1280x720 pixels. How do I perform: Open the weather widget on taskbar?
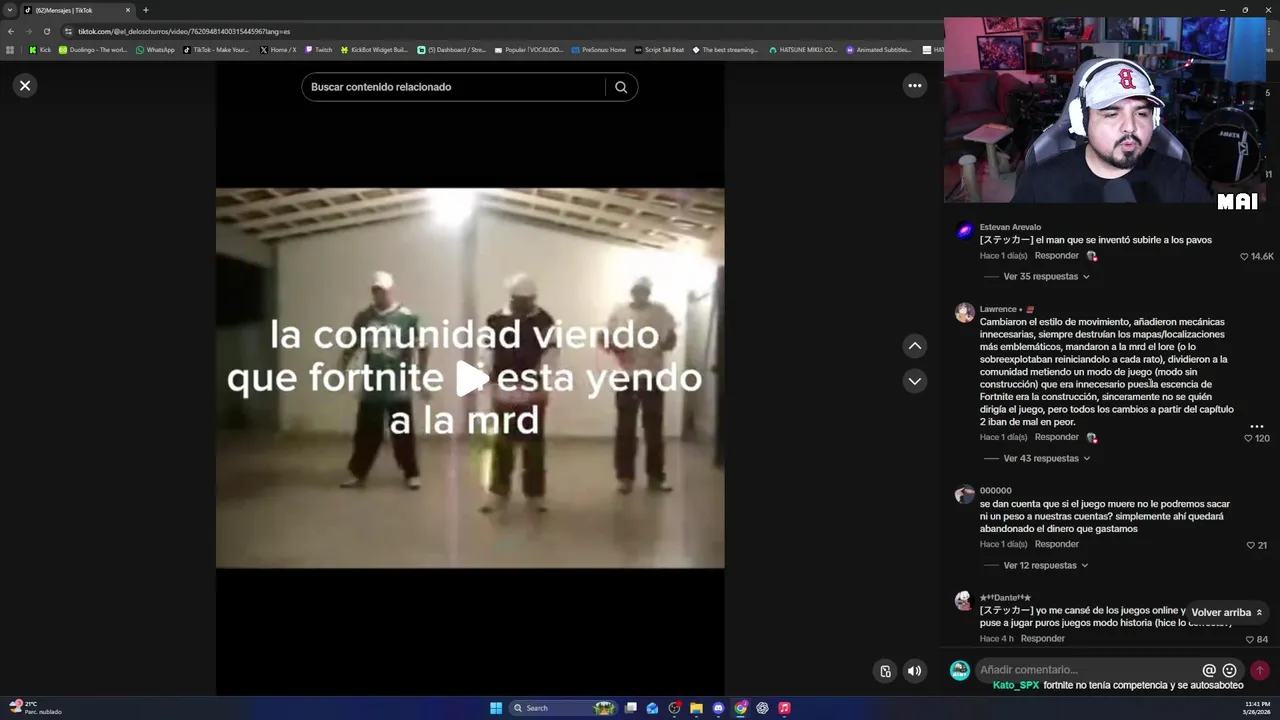[35, 708]
